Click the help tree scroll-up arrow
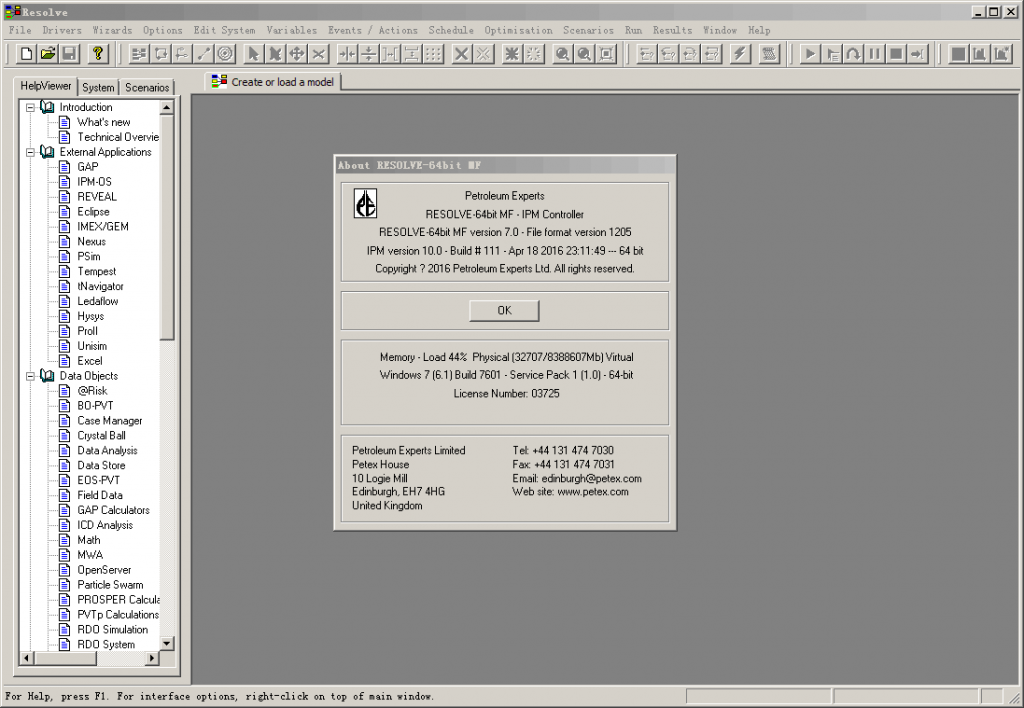 (167, 107)
